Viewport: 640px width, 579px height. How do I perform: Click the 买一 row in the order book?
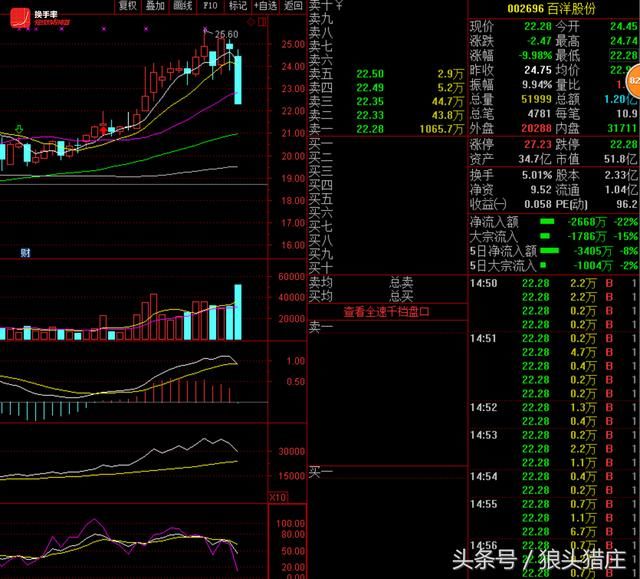387,144
